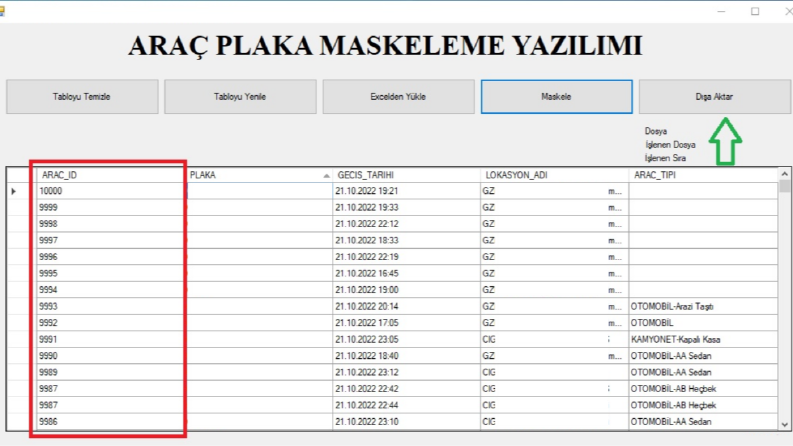This screenshot has height=446, width=793.
Task: Select the ARAC_ID cell 9991
Action: click(112, 339)
